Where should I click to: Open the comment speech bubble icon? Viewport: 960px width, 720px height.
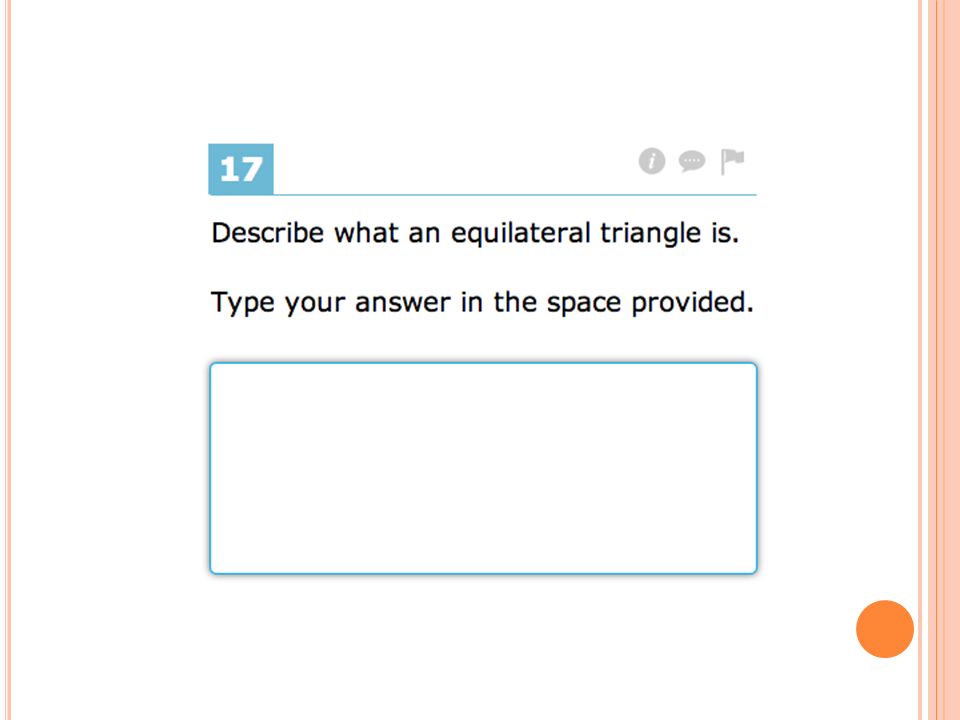coord(692,162)
